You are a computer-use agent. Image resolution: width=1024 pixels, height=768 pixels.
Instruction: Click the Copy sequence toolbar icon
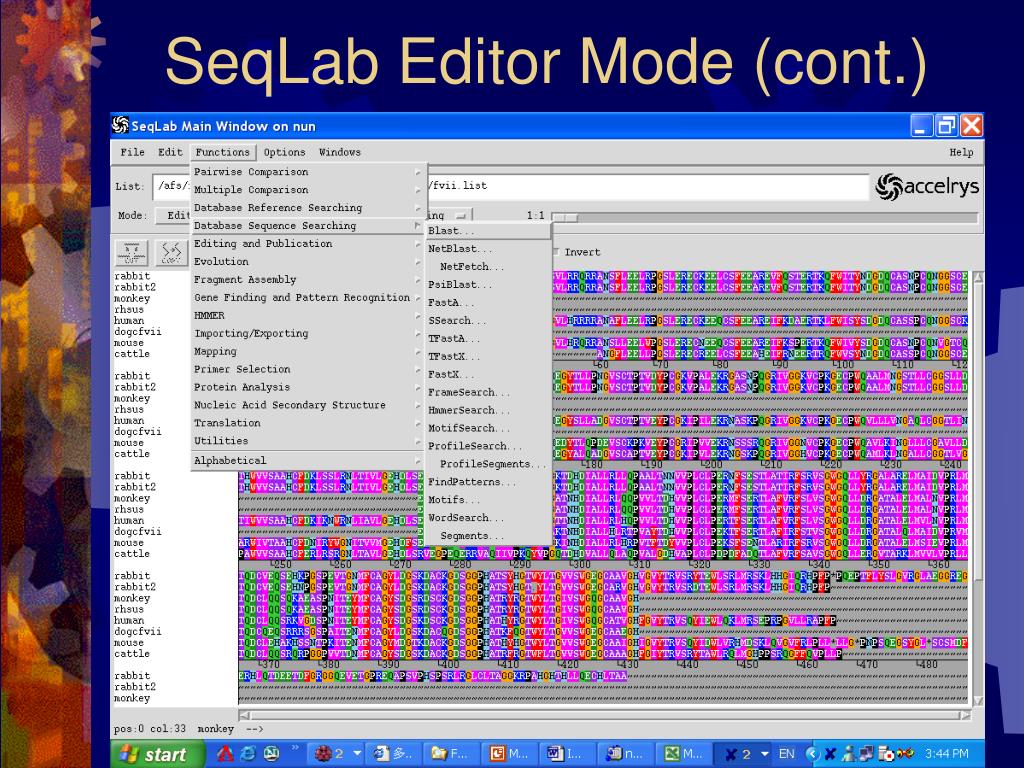pyautogui.click(x=171, y=252)
